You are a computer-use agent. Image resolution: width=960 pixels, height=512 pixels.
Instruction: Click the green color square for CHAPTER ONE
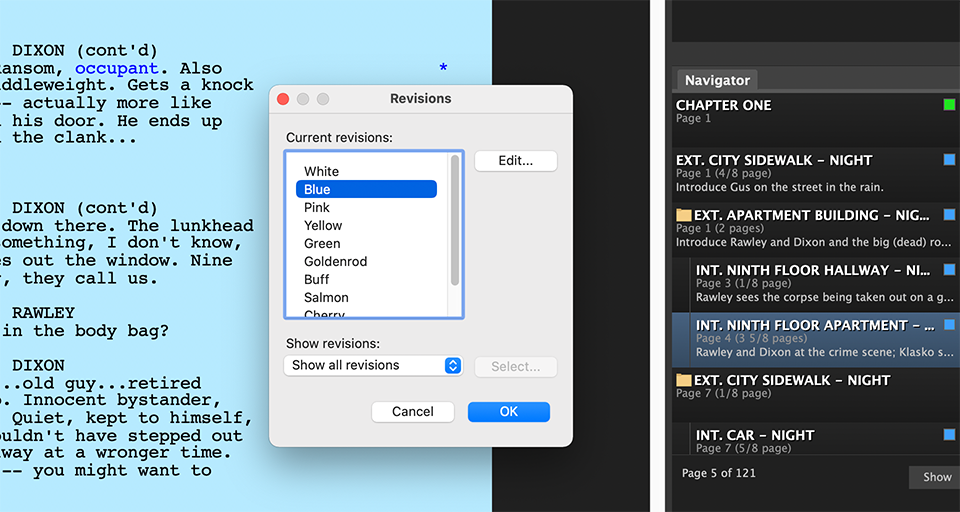pos(949,105)
